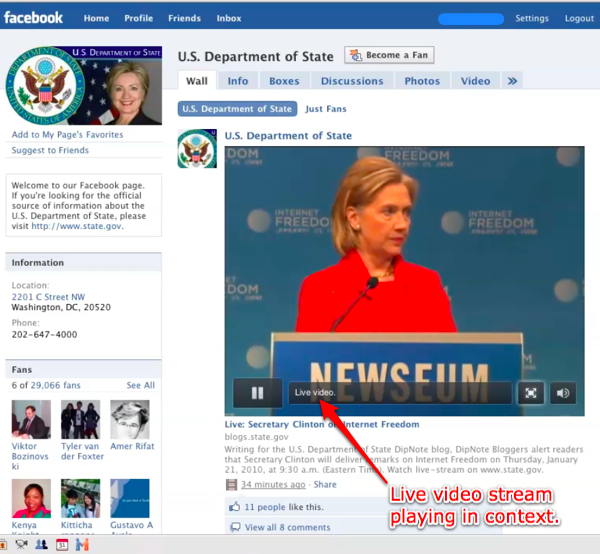The image size is (600, 554).
Task: Click Suggest to Friends
Action: [50, 150]
